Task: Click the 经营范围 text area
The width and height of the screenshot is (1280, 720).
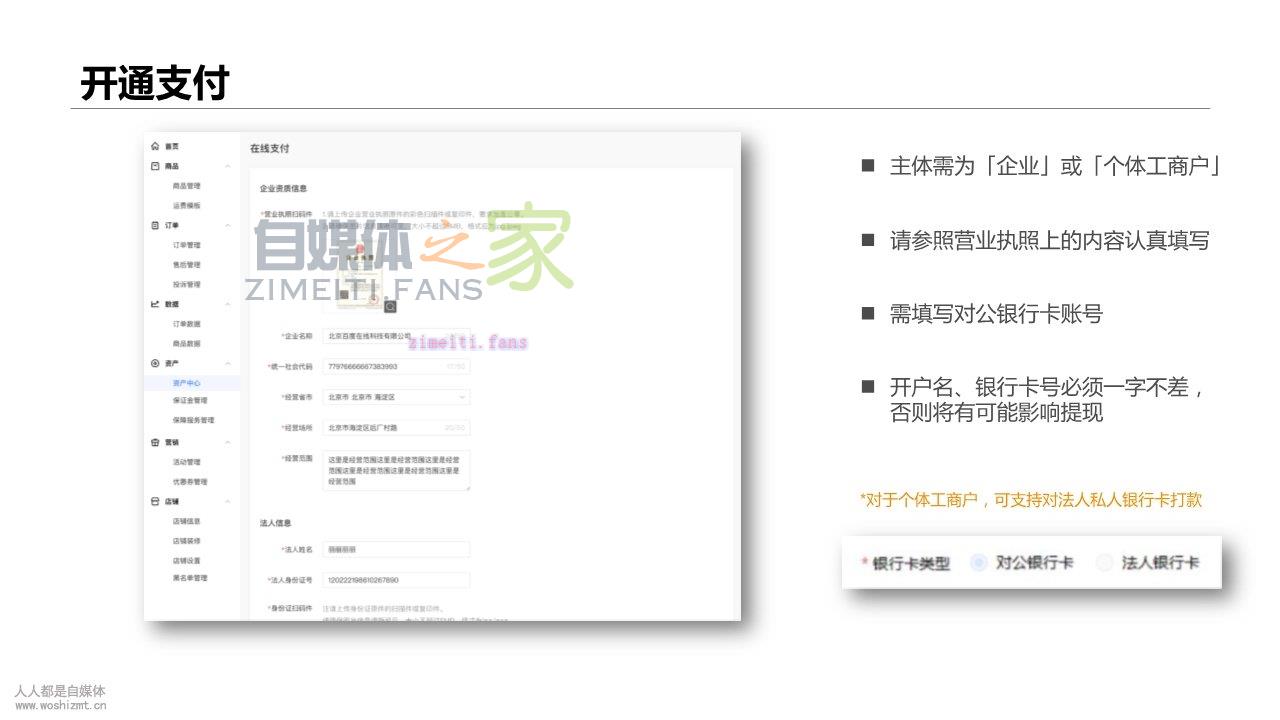Action: pos(397,470)
